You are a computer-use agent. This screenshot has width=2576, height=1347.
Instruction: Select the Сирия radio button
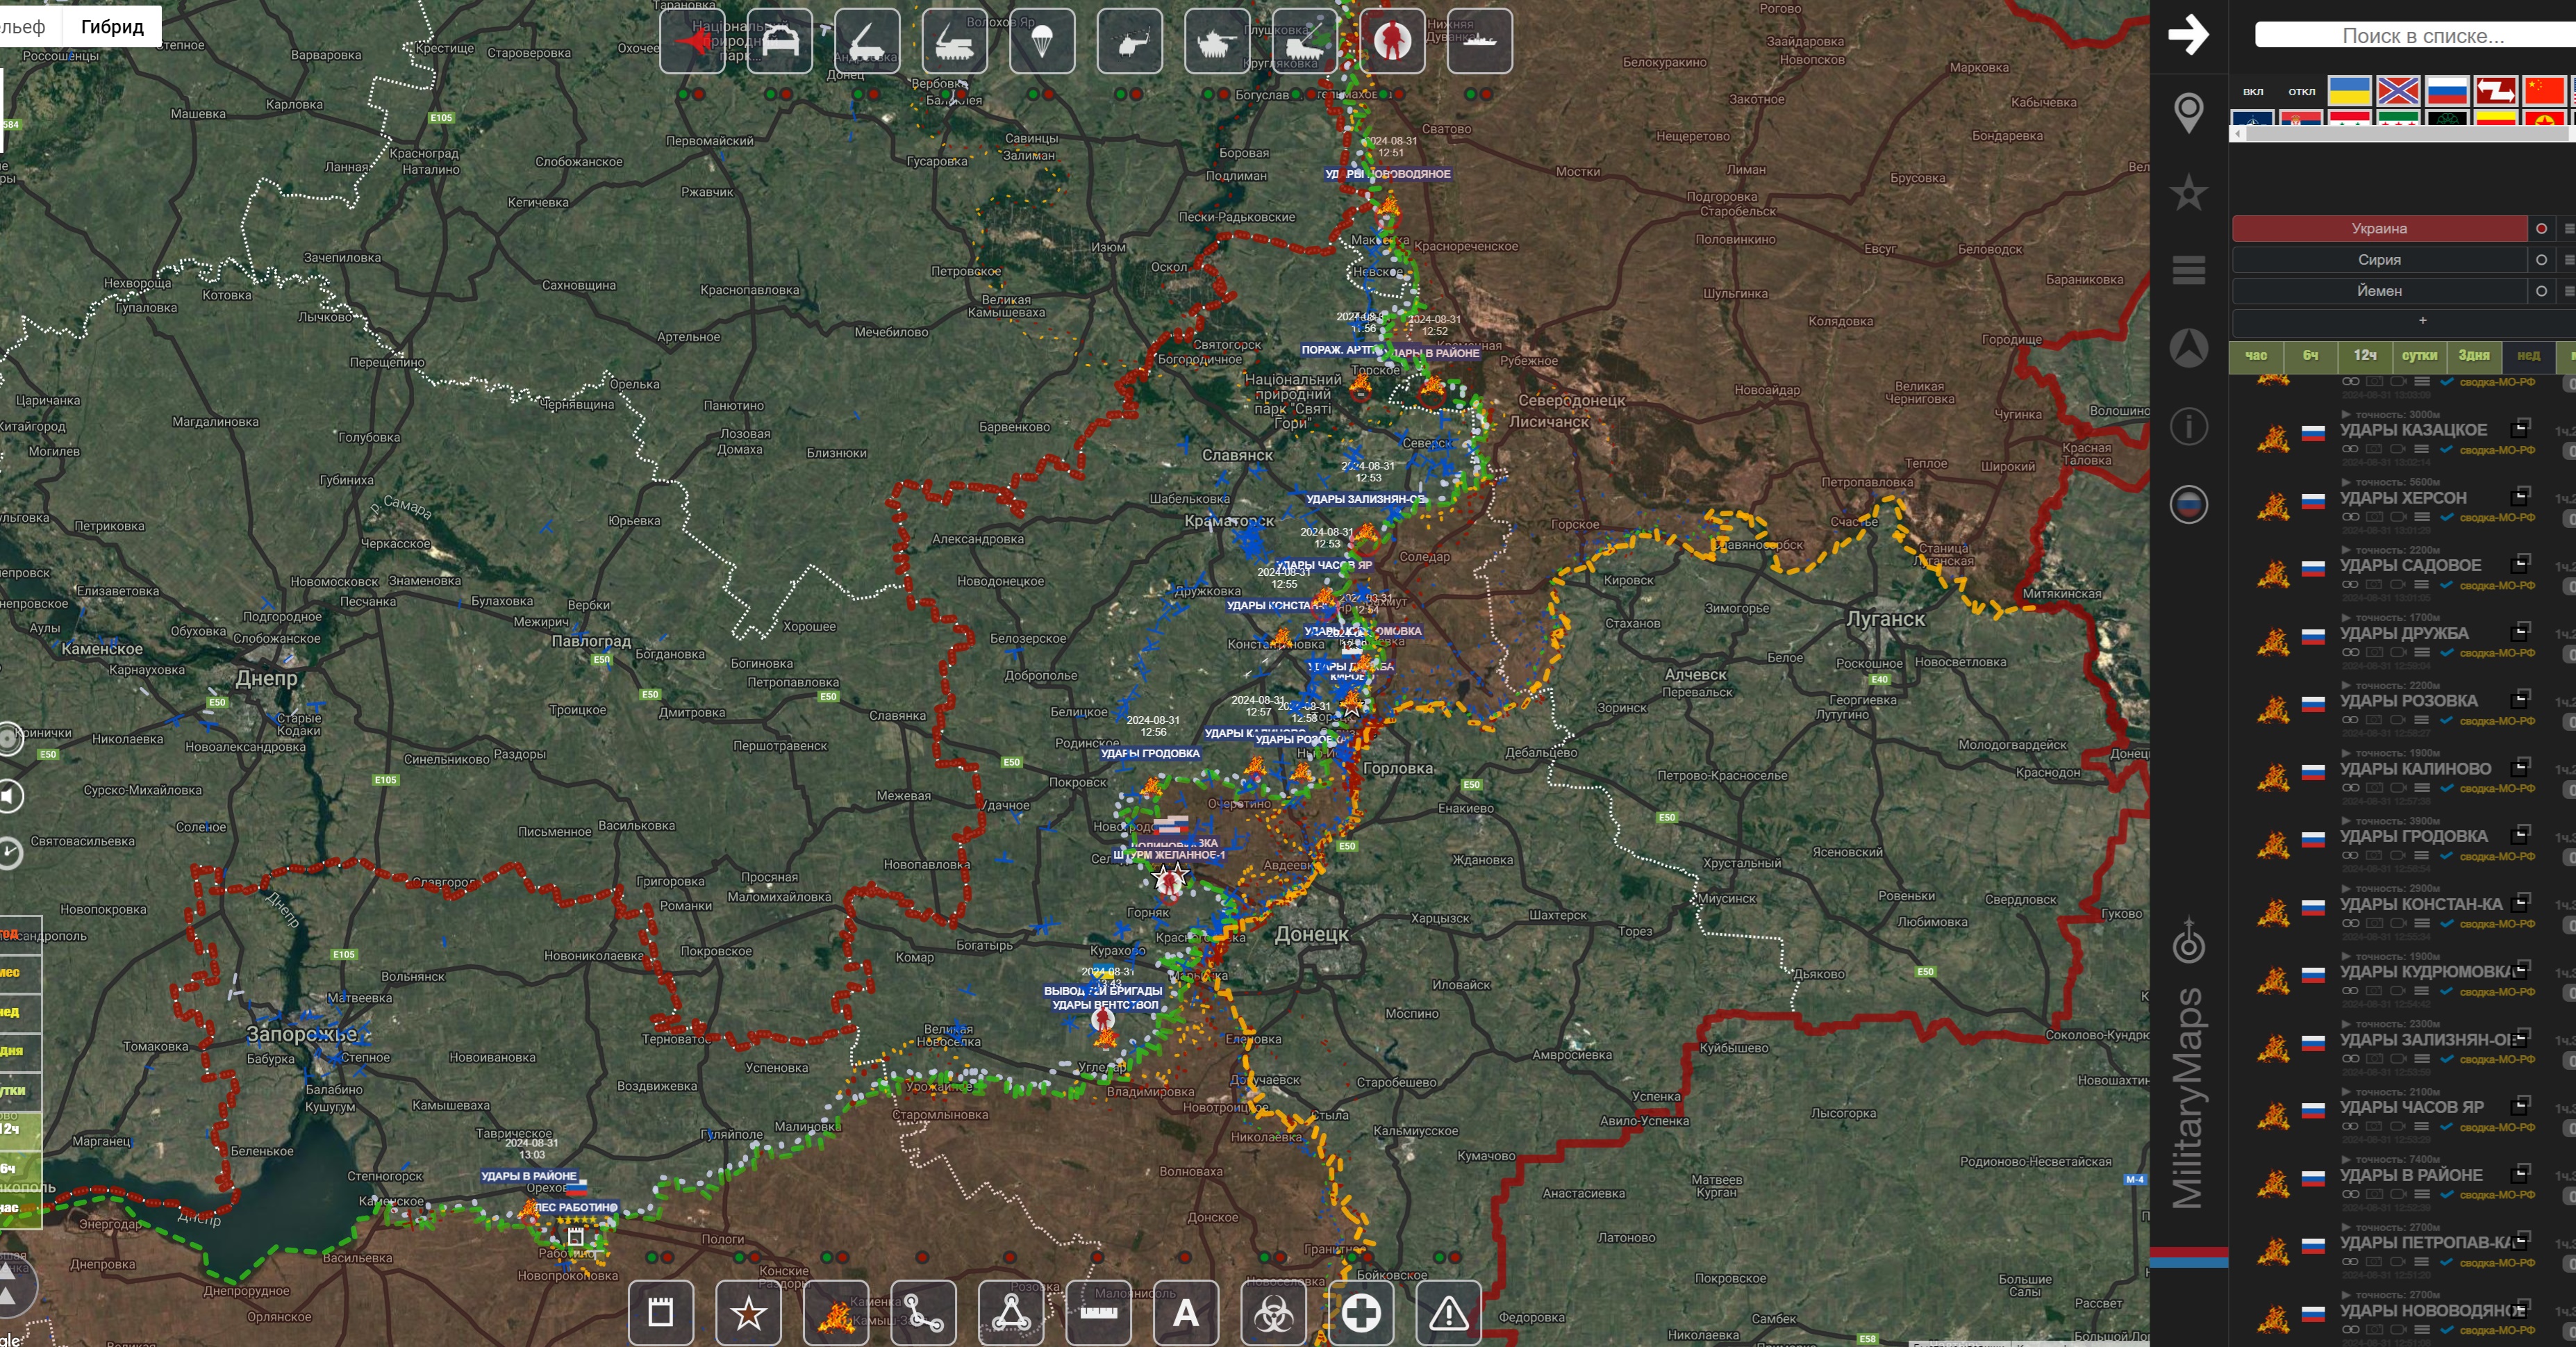tap(2541, 260)
